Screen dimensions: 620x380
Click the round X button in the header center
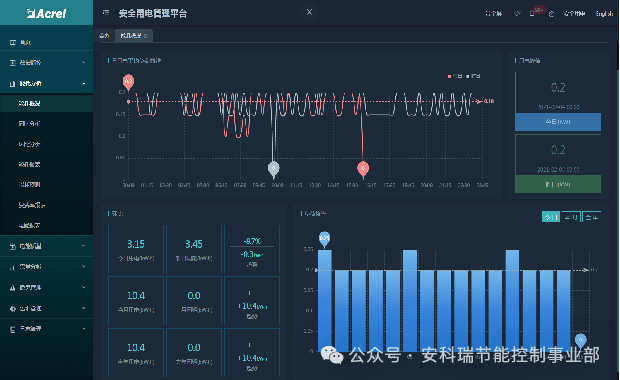tap(309, 12)
